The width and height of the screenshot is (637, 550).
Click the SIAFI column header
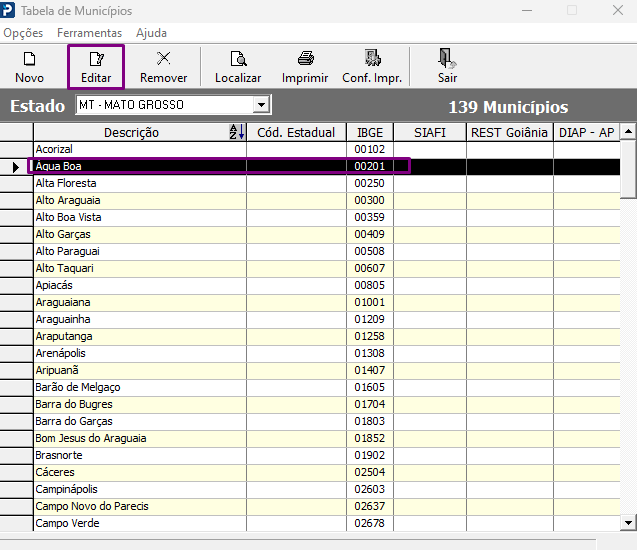[430, 132]
